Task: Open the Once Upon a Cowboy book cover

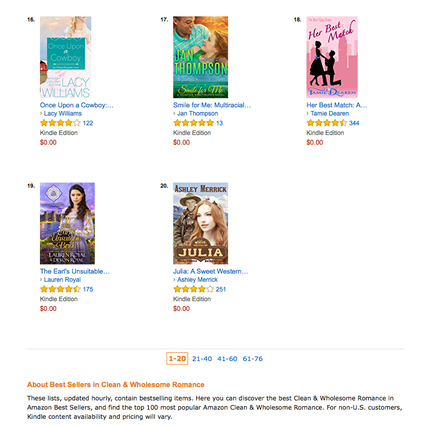Action: pyautogui.click(x=65, y=57)
